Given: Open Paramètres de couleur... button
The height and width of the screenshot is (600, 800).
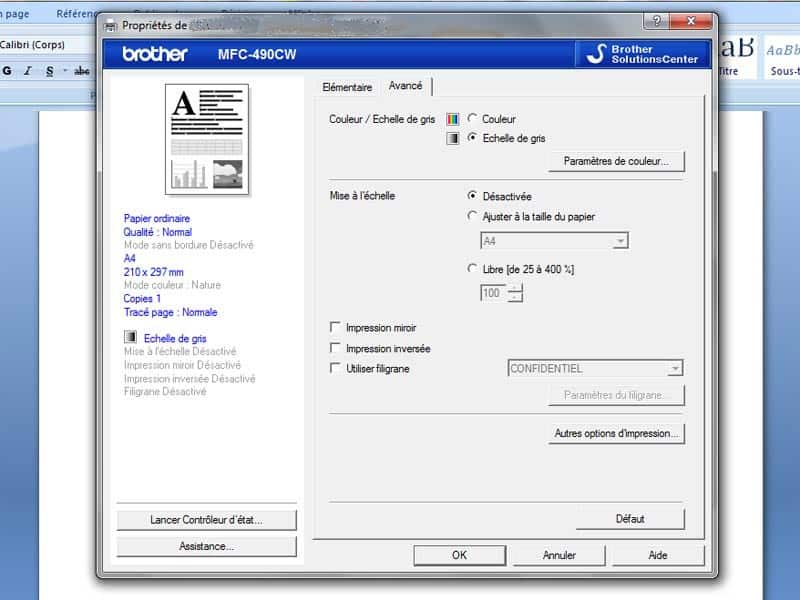Looking at the screenshot, I should 616,161.
